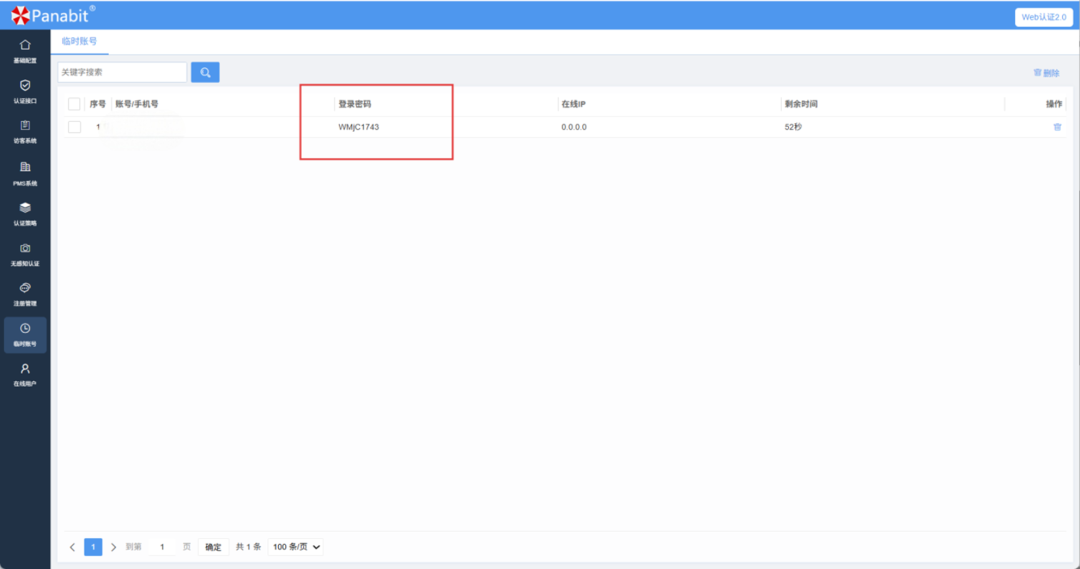Screen dimensions: 1080x569
Task: Click 确定 button in pagination
Action: point(213,547)
